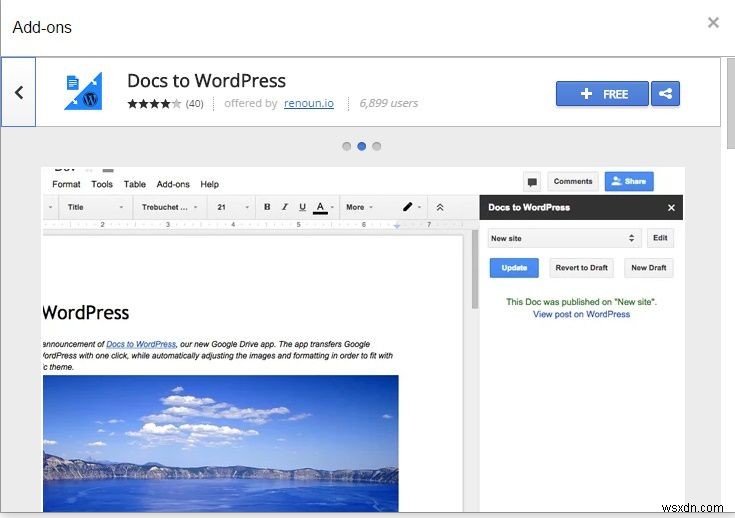Click the Edit button beside New site
Image resolution: width=735 pixels, height=518 pixels.
pyautogui.click(x=660, y=238)
